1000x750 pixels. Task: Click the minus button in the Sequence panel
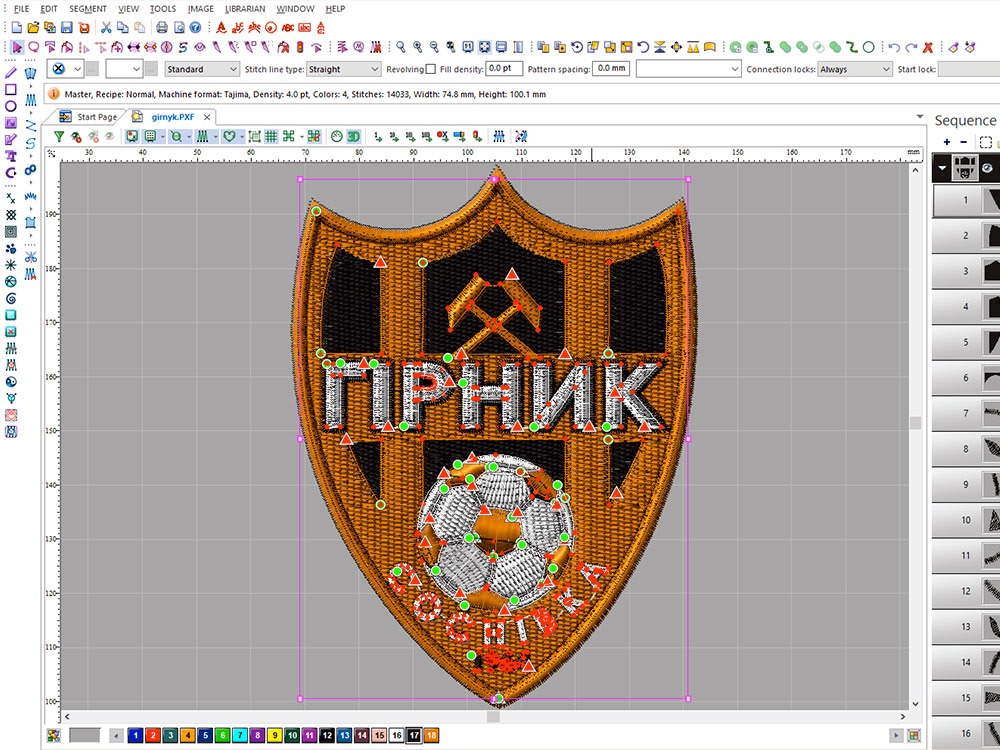tap(964, 142)
